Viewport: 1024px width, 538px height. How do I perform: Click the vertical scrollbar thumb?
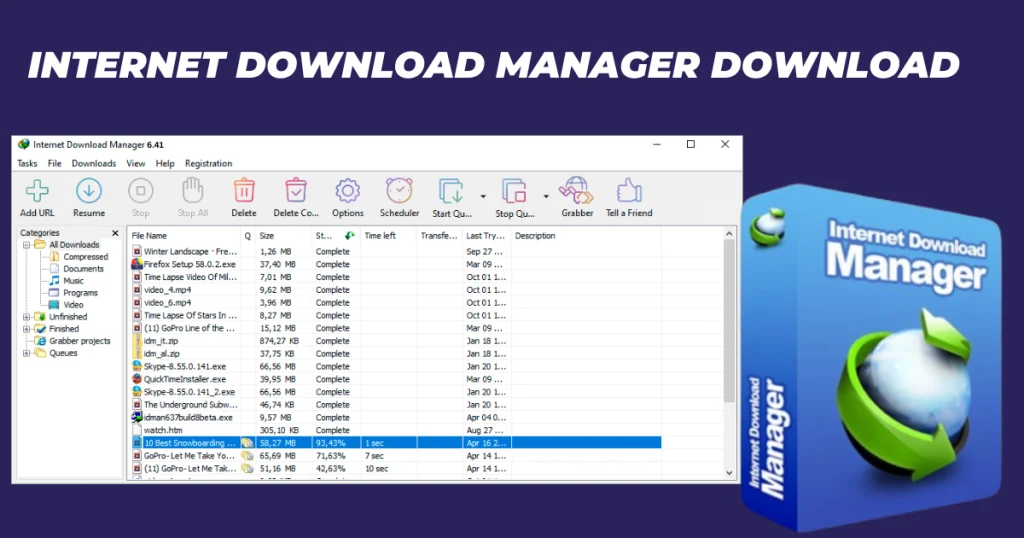click(729, 321)
